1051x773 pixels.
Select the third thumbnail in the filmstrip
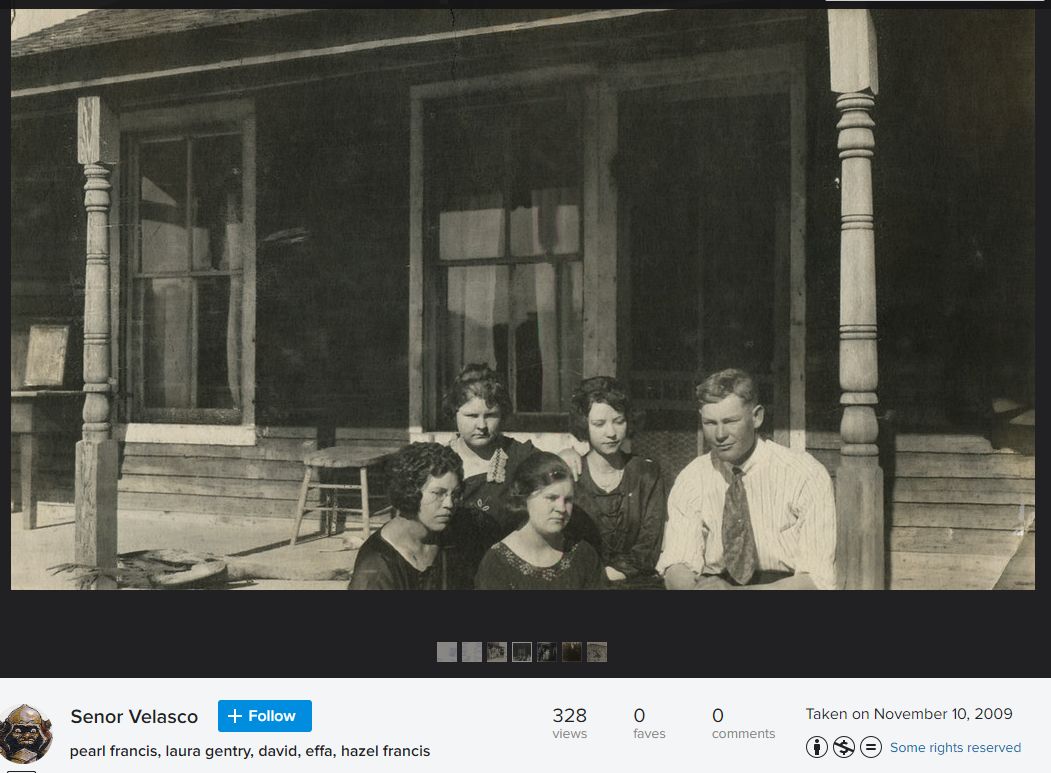point(497,652)
